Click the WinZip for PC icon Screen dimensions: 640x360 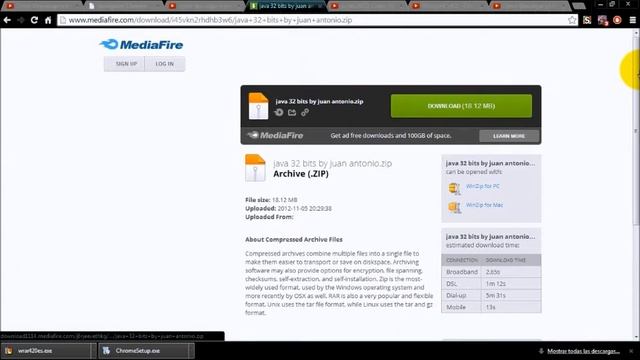point(454,188)
